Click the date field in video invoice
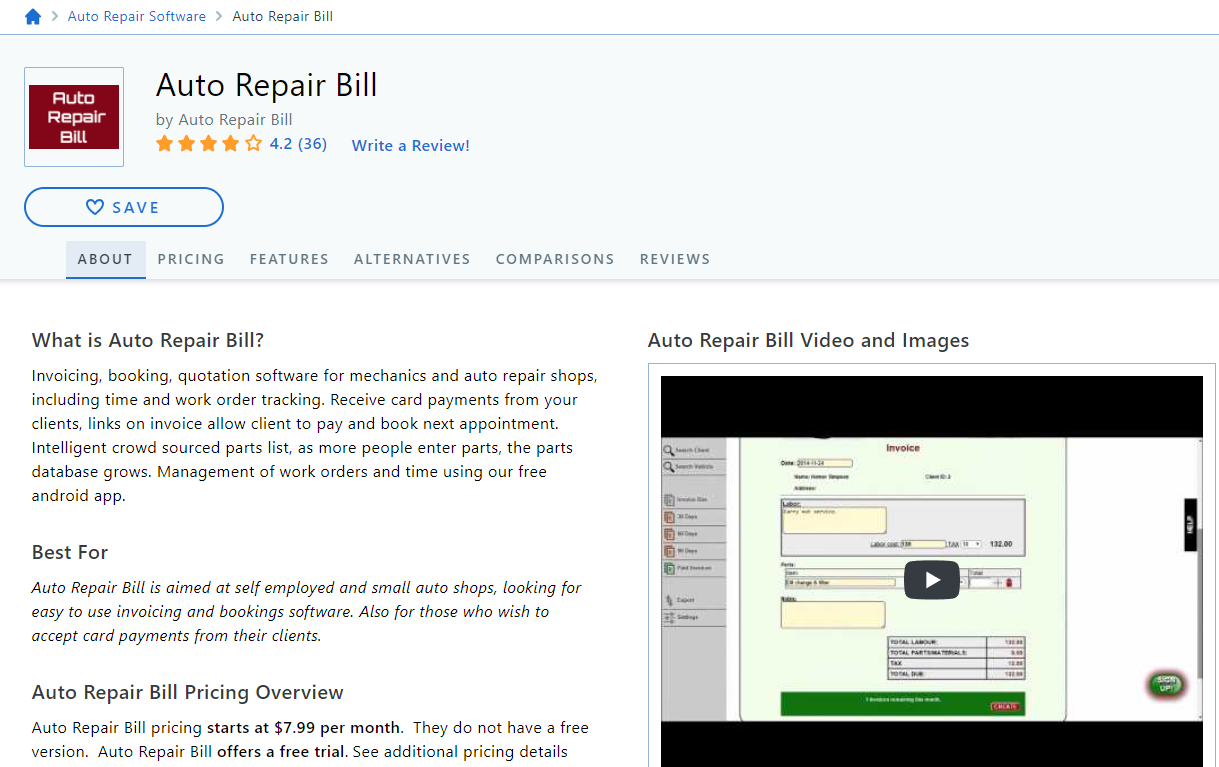 click(825, 463)
